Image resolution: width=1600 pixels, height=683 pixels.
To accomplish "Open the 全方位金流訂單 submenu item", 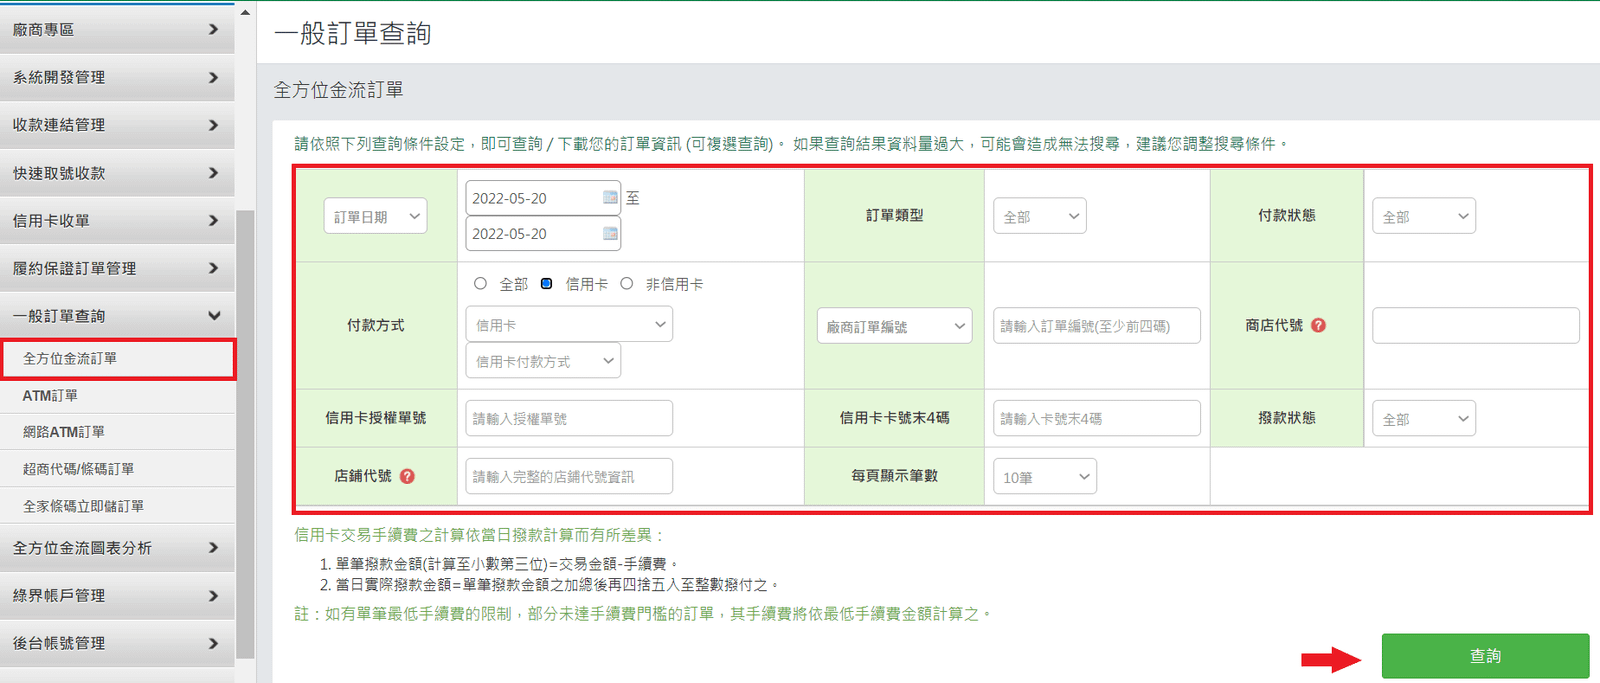I will click(x=118, y=359).
